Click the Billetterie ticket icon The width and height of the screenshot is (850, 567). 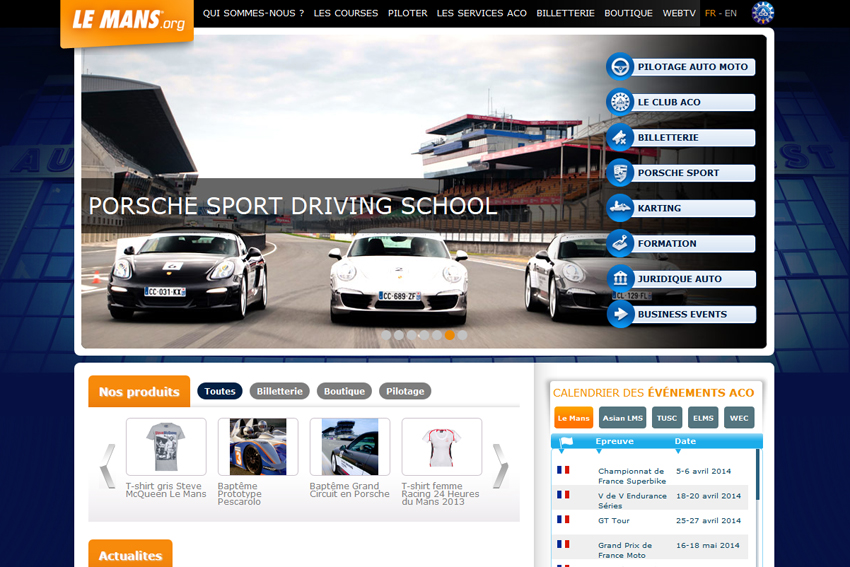click(620, 137)
